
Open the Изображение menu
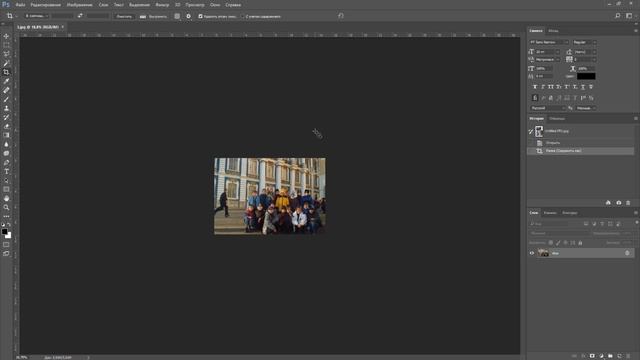[x=80, y=5]
